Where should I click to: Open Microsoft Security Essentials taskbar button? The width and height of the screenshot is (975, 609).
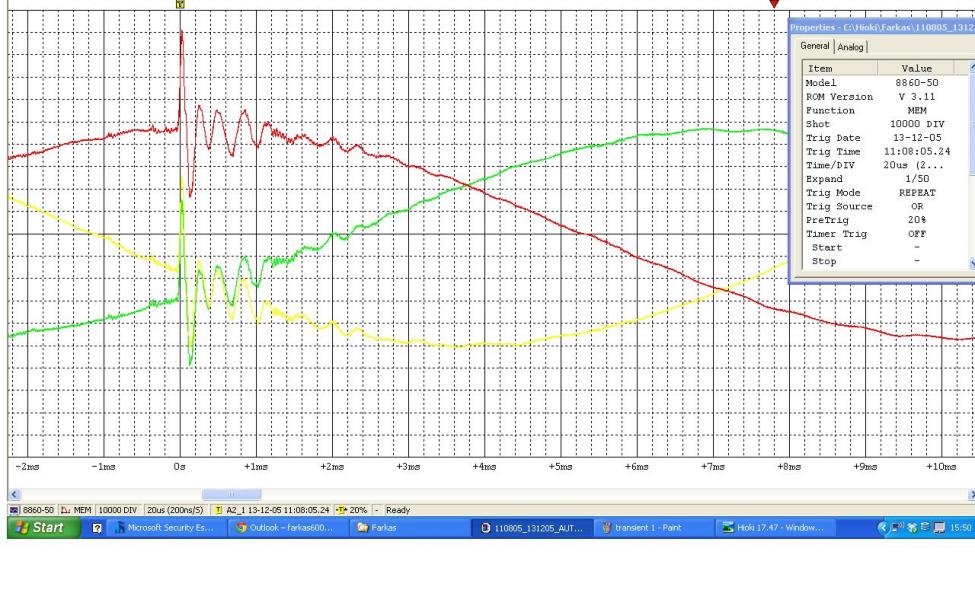[x=165, y=528]
